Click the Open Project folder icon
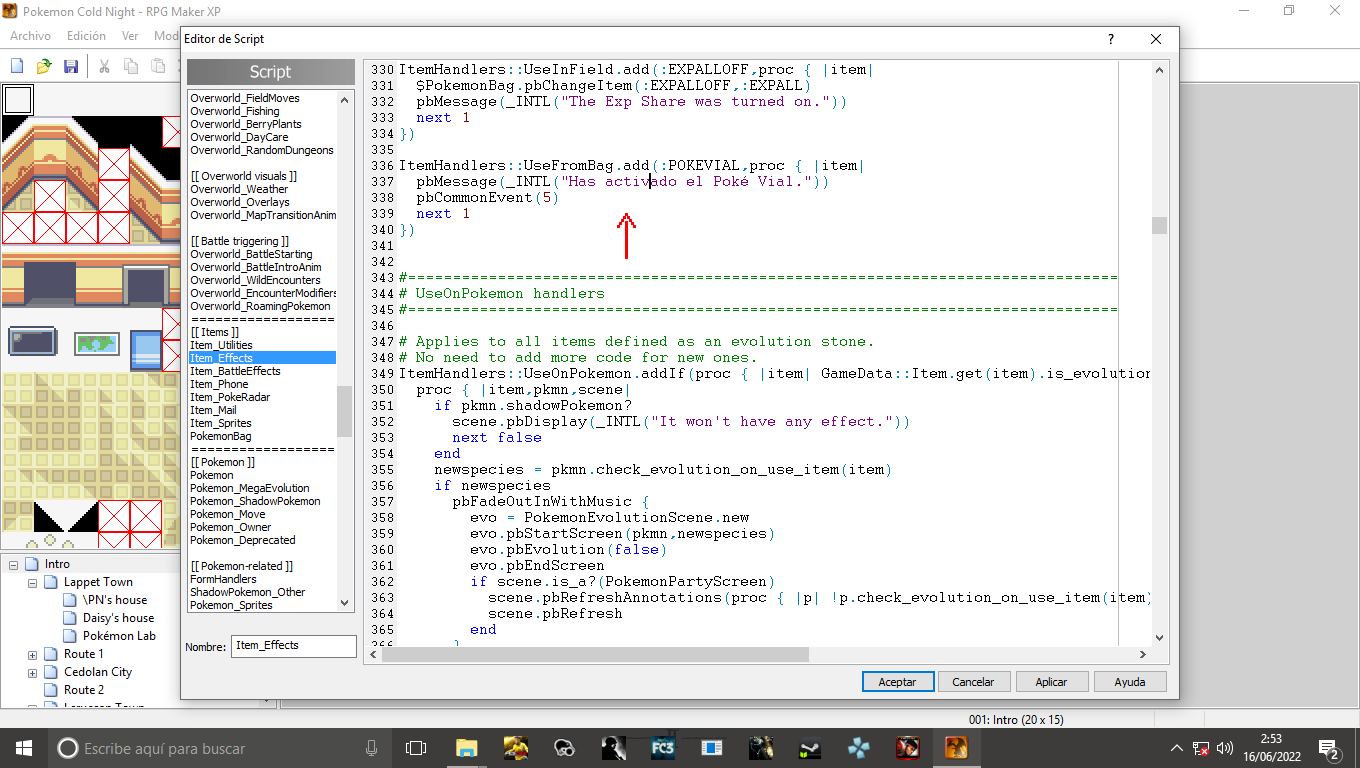Image resolution: width=1360 pixels, height=768 pixels. (x=44, y=66)
